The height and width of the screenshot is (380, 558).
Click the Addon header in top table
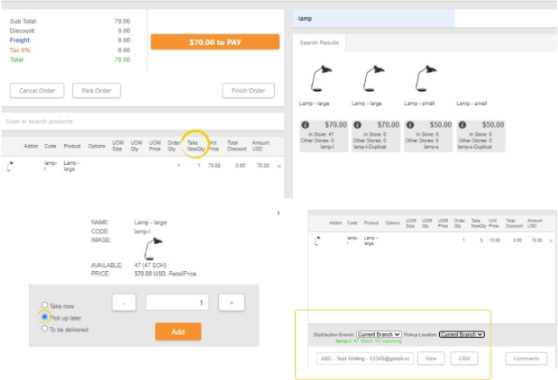click(31, 146)
